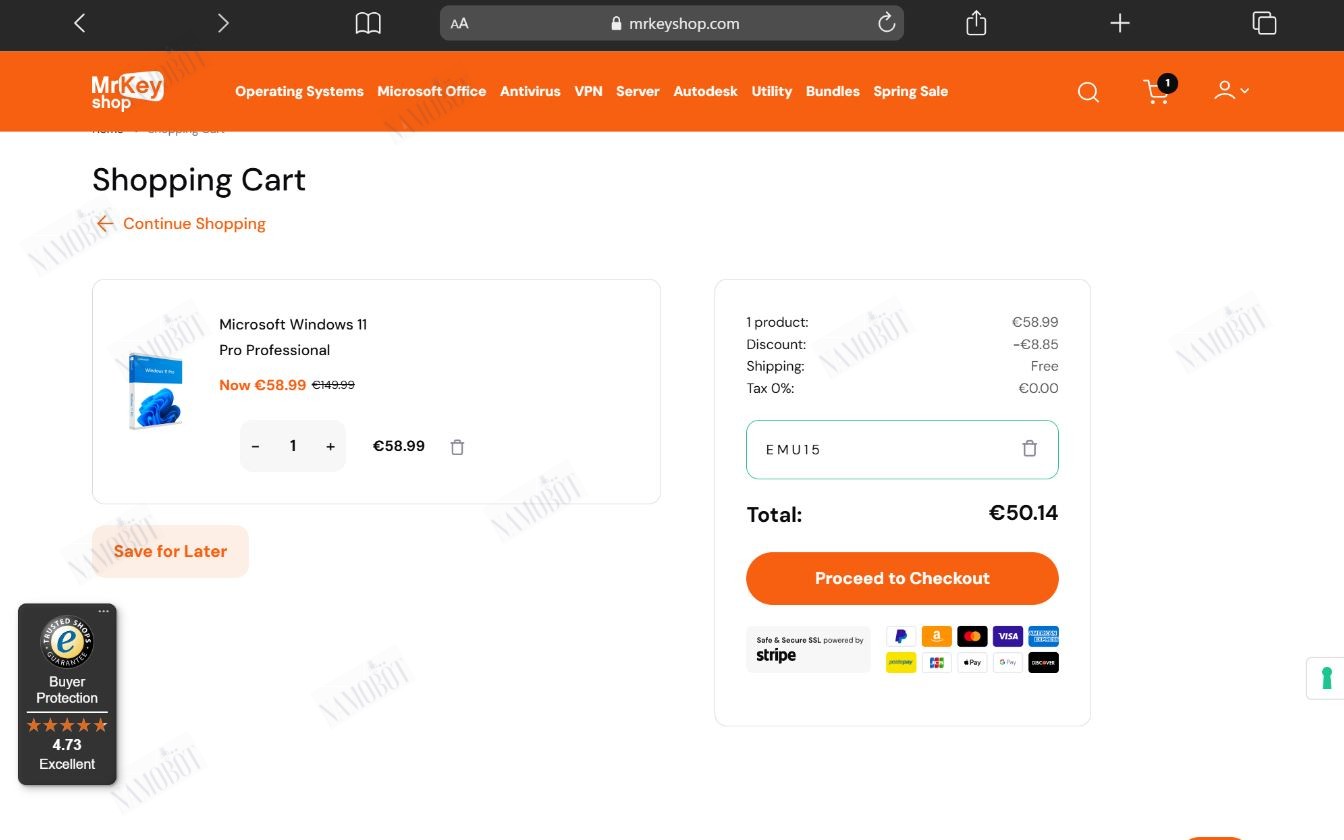Open the Autodesk menu

tap(705, 91)
